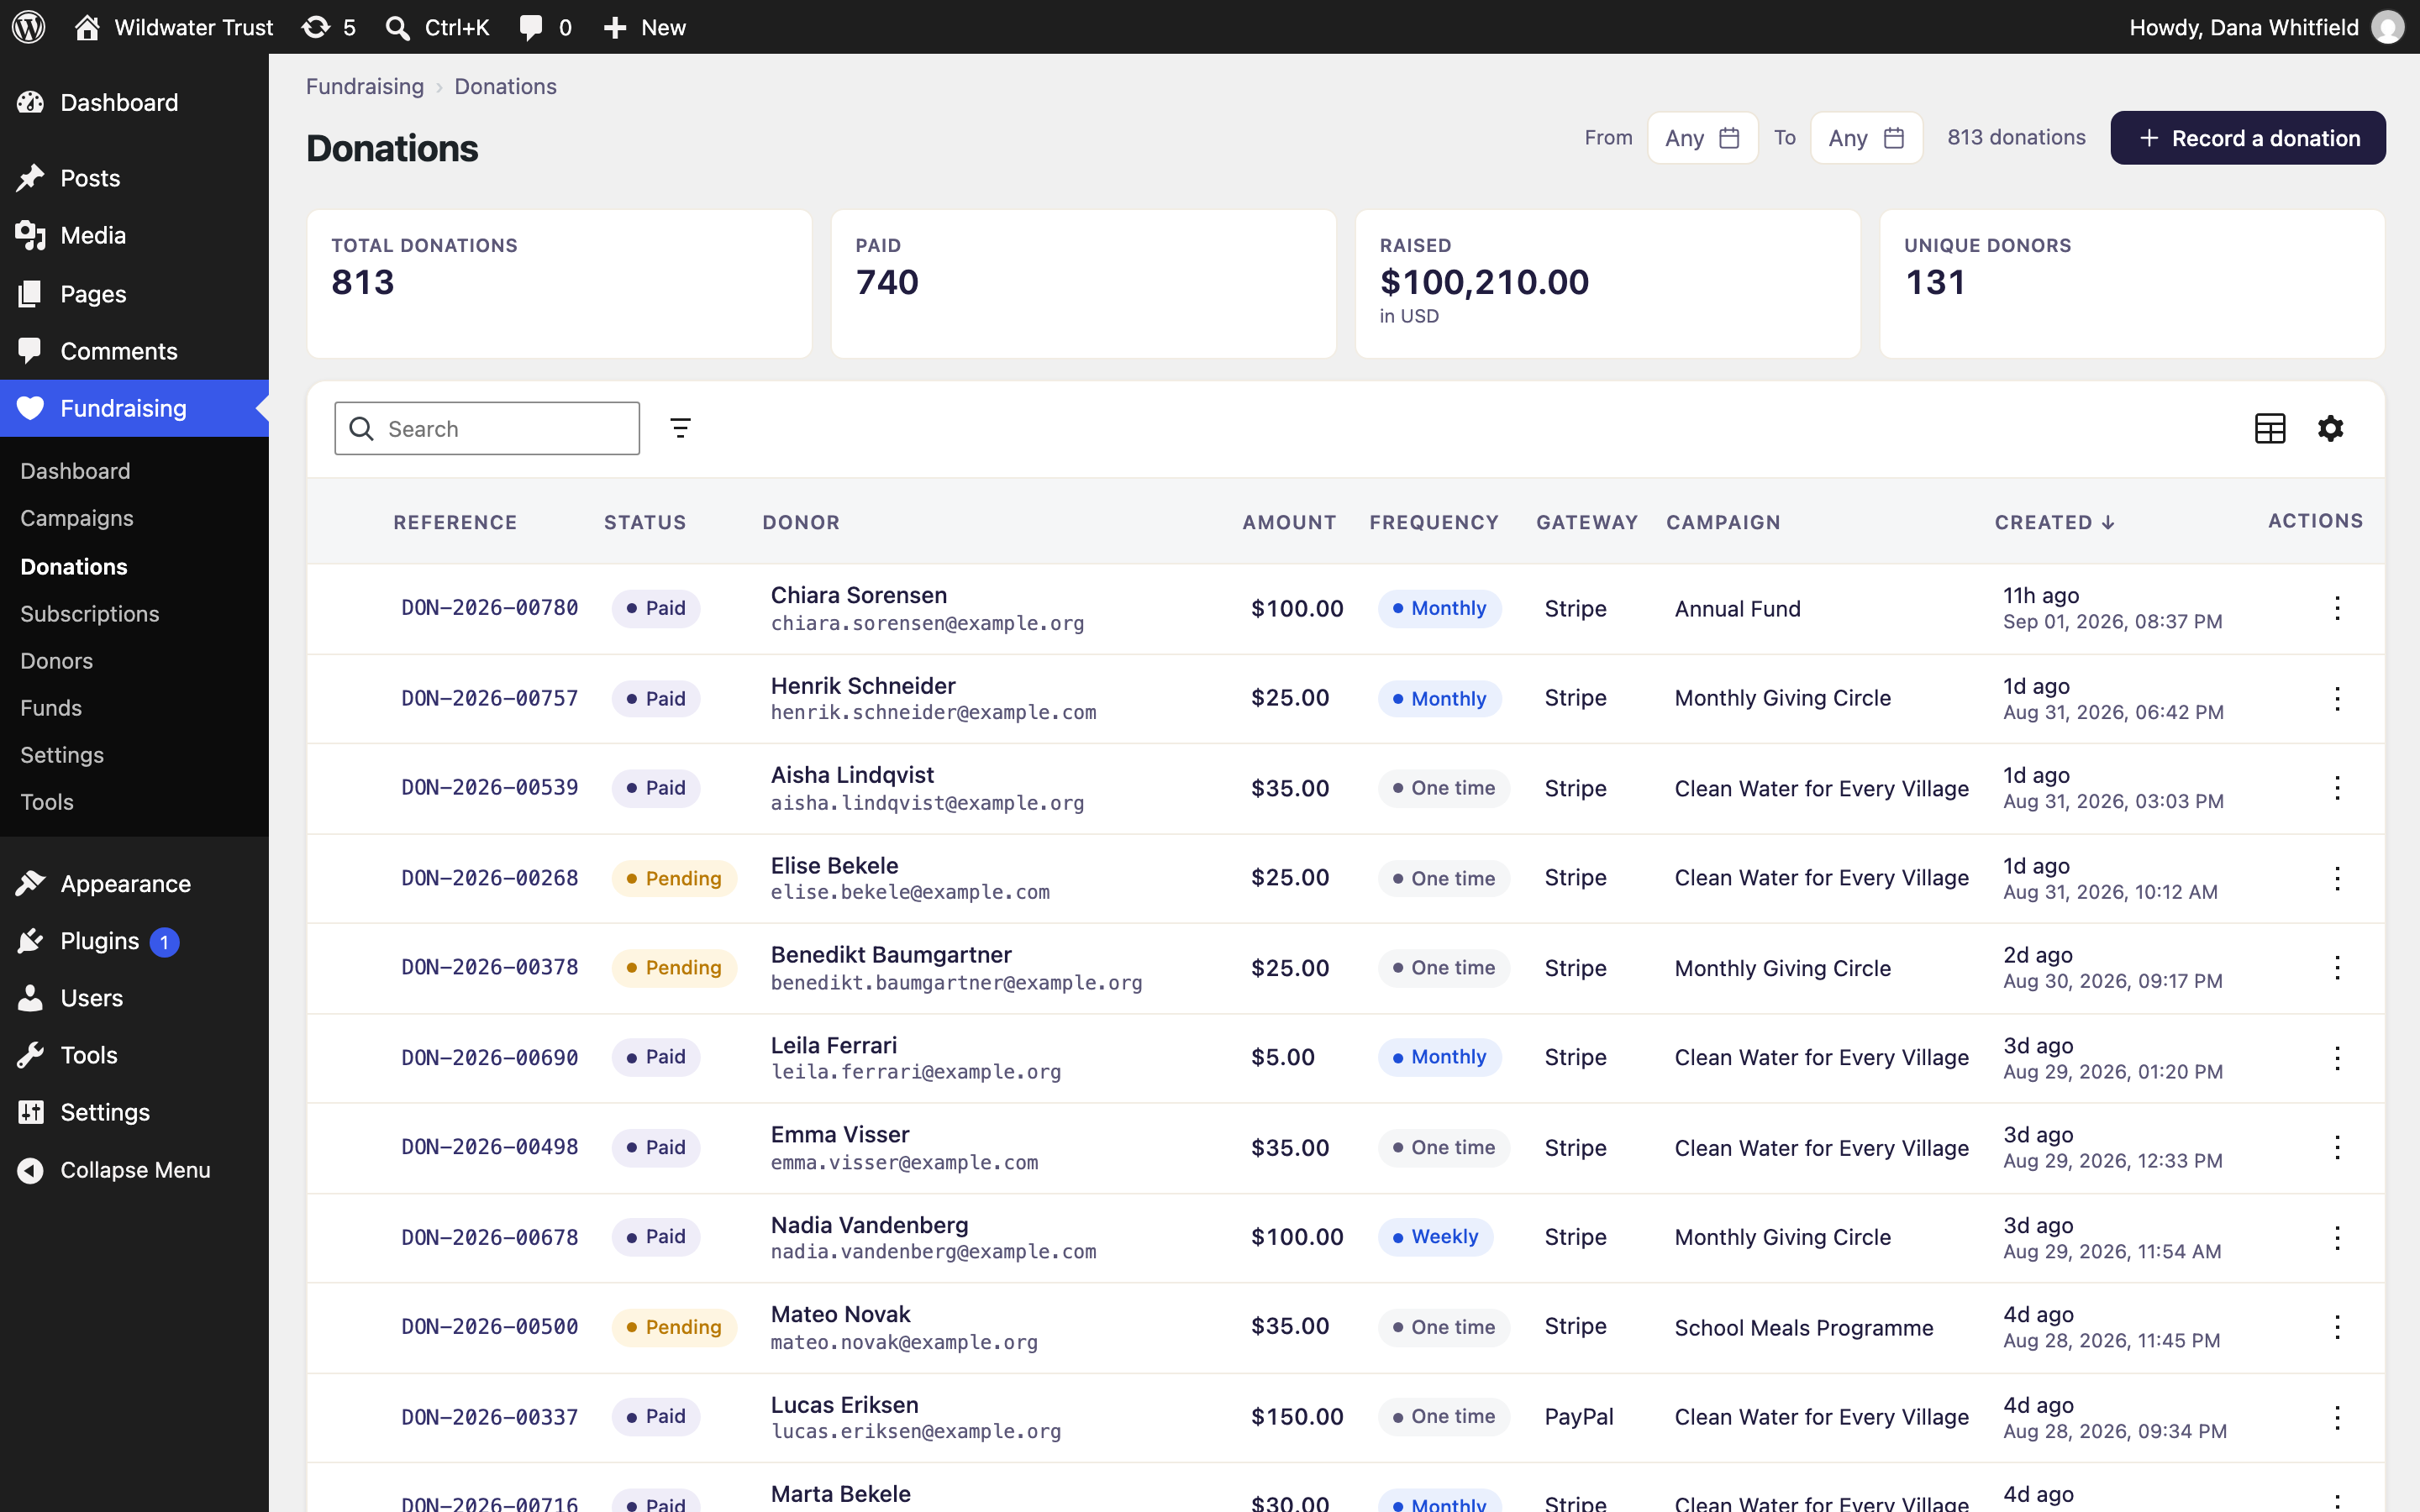
Task: Open Users menu
Action: pos(134,998)
